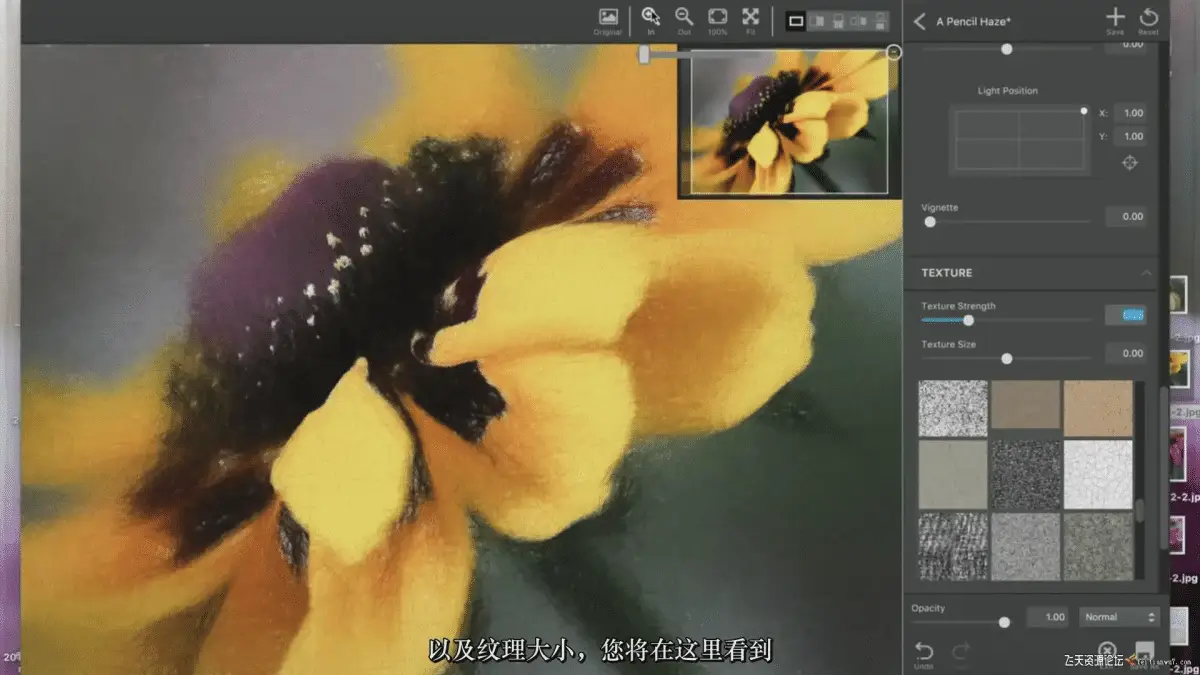The width and height of the screenshot is (1200, 675).
Task: Show the Original image view
Action: point(607,21)
